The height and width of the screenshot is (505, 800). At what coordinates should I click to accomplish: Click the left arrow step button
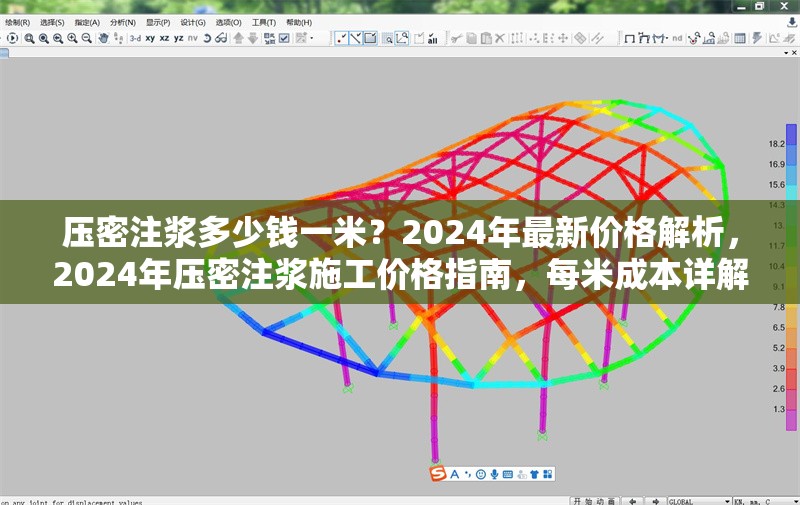click(x=633, y=501)
